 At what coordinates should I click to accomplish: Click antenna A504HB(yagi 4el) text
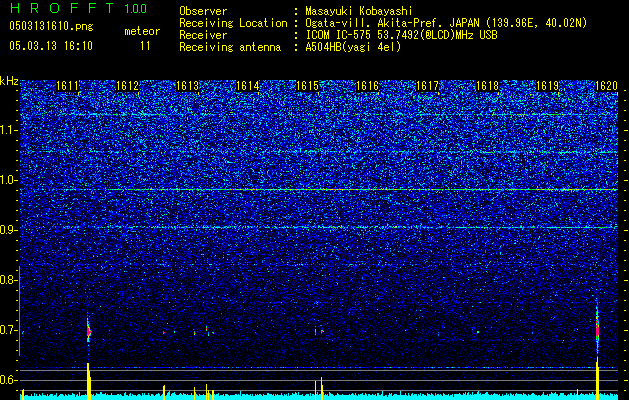click(353, 47)
